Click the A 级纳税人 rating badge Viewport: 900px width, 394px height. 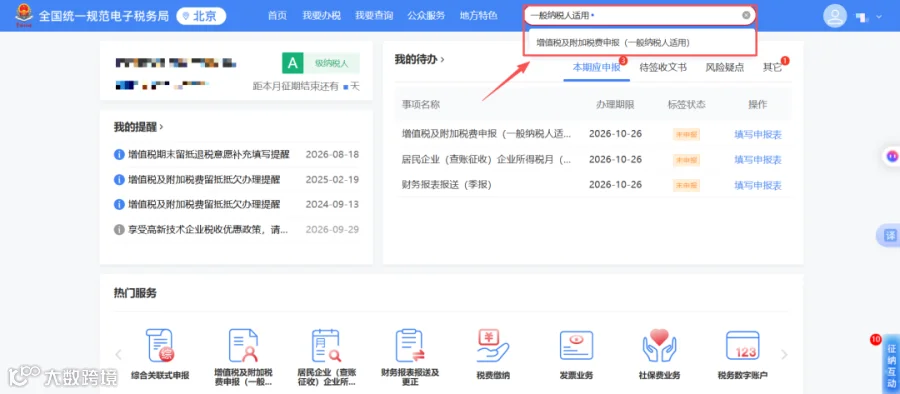point(320,63)
